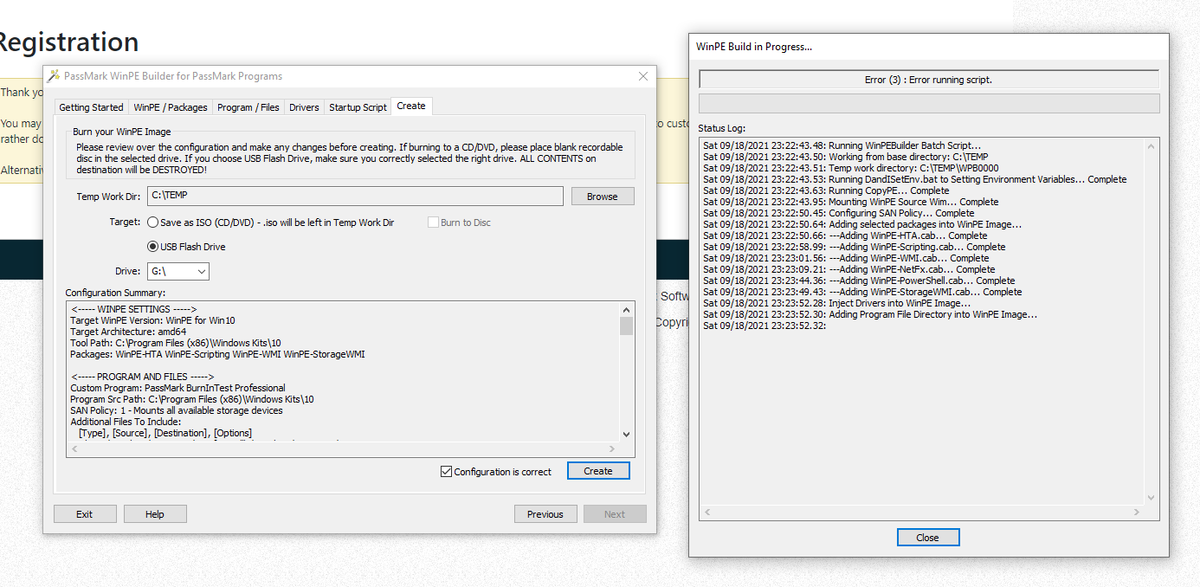The image size is (1200, 587).
Task: Click the Create button
Action: (x=598, y=471)
